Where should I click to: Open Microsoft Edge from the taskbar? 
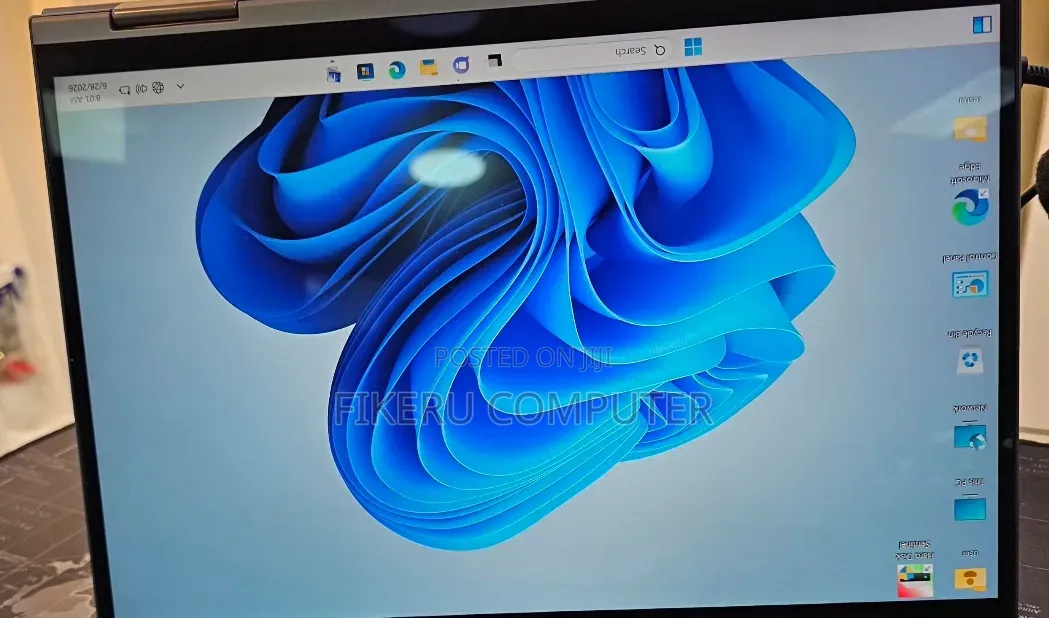click(x=397, y=70)
